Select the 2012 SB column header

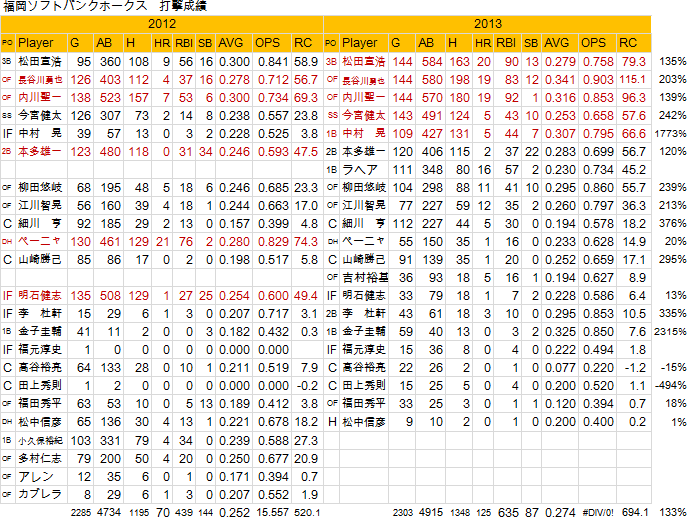tap(205, 42)
